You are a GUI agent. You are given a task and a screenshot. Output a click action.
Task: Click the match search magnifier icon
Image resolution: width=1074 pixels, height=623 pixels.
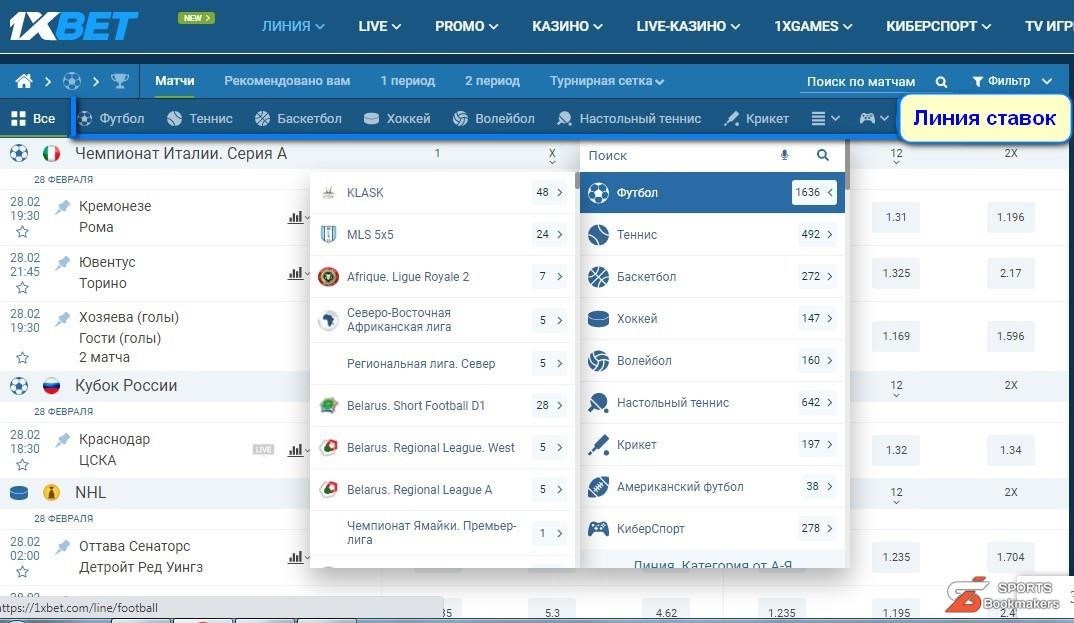pyautogui.click(x=942, y=82)
